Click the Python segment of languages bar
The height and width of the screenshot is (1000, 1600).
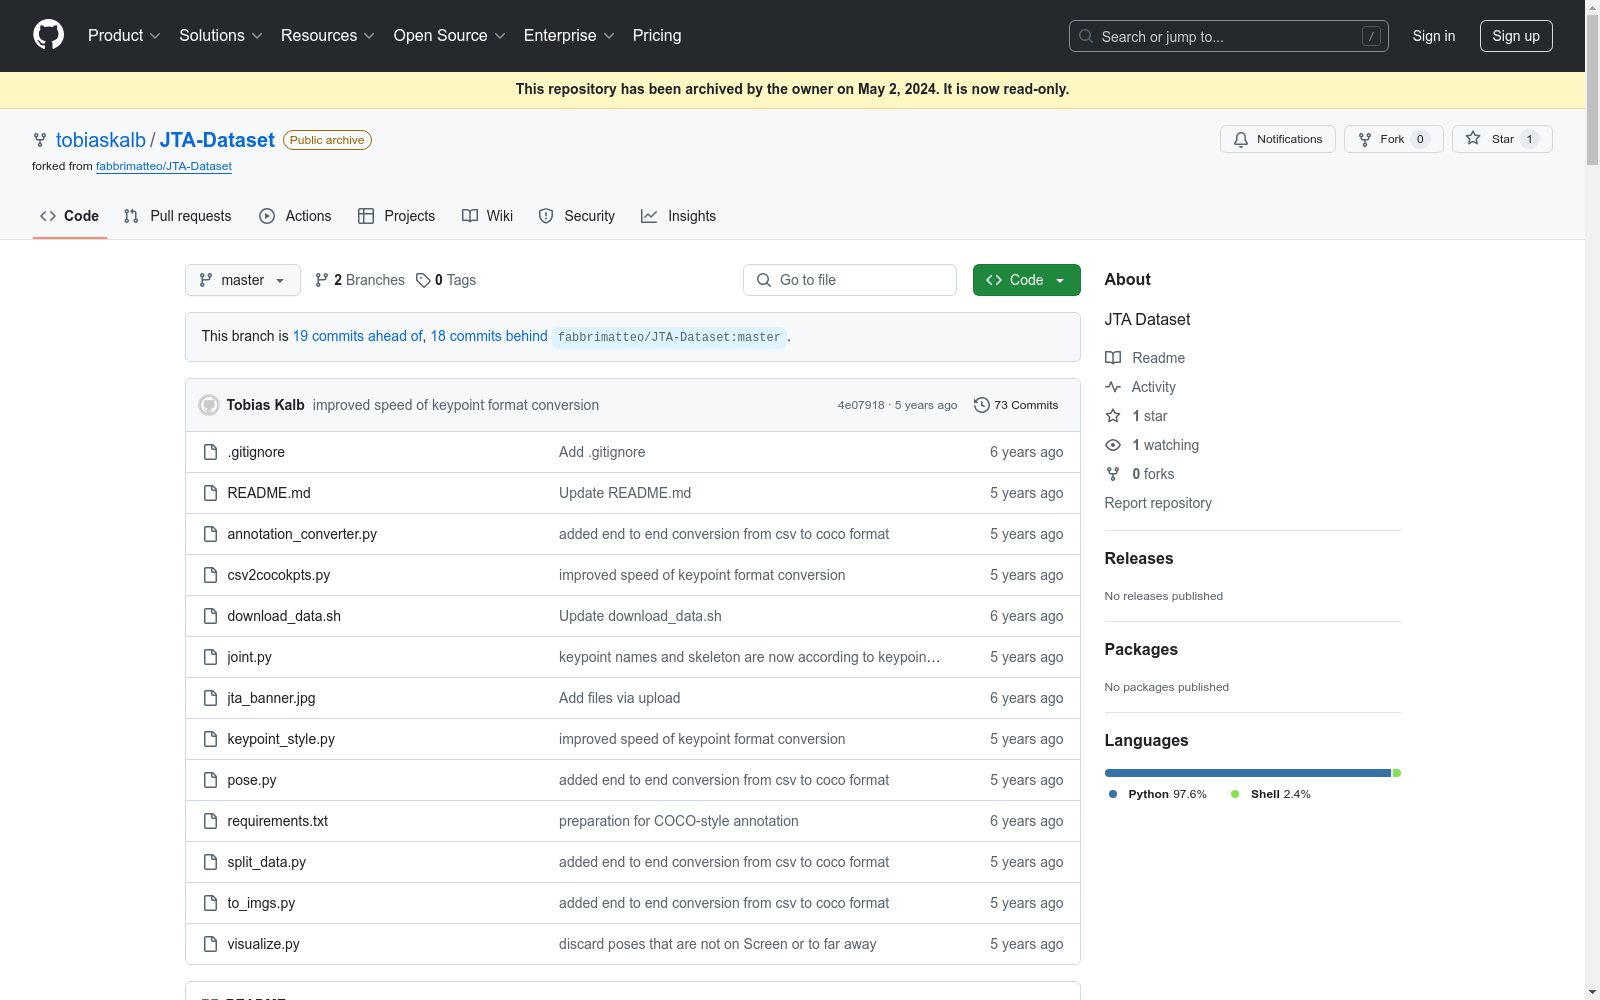coord(1248,773)
